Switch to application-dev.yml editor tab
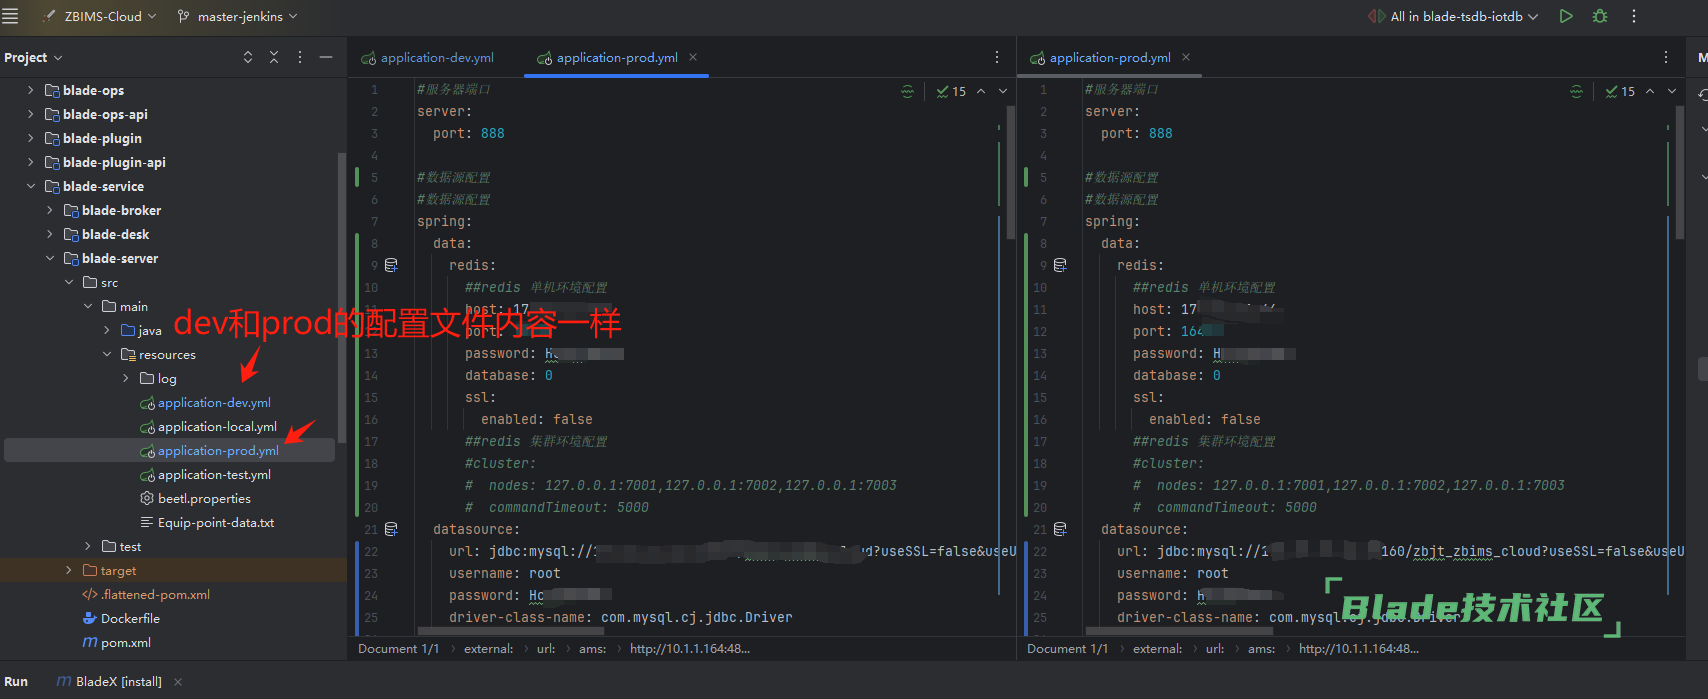Screen dimensions: 1708x699 (427, 57)
